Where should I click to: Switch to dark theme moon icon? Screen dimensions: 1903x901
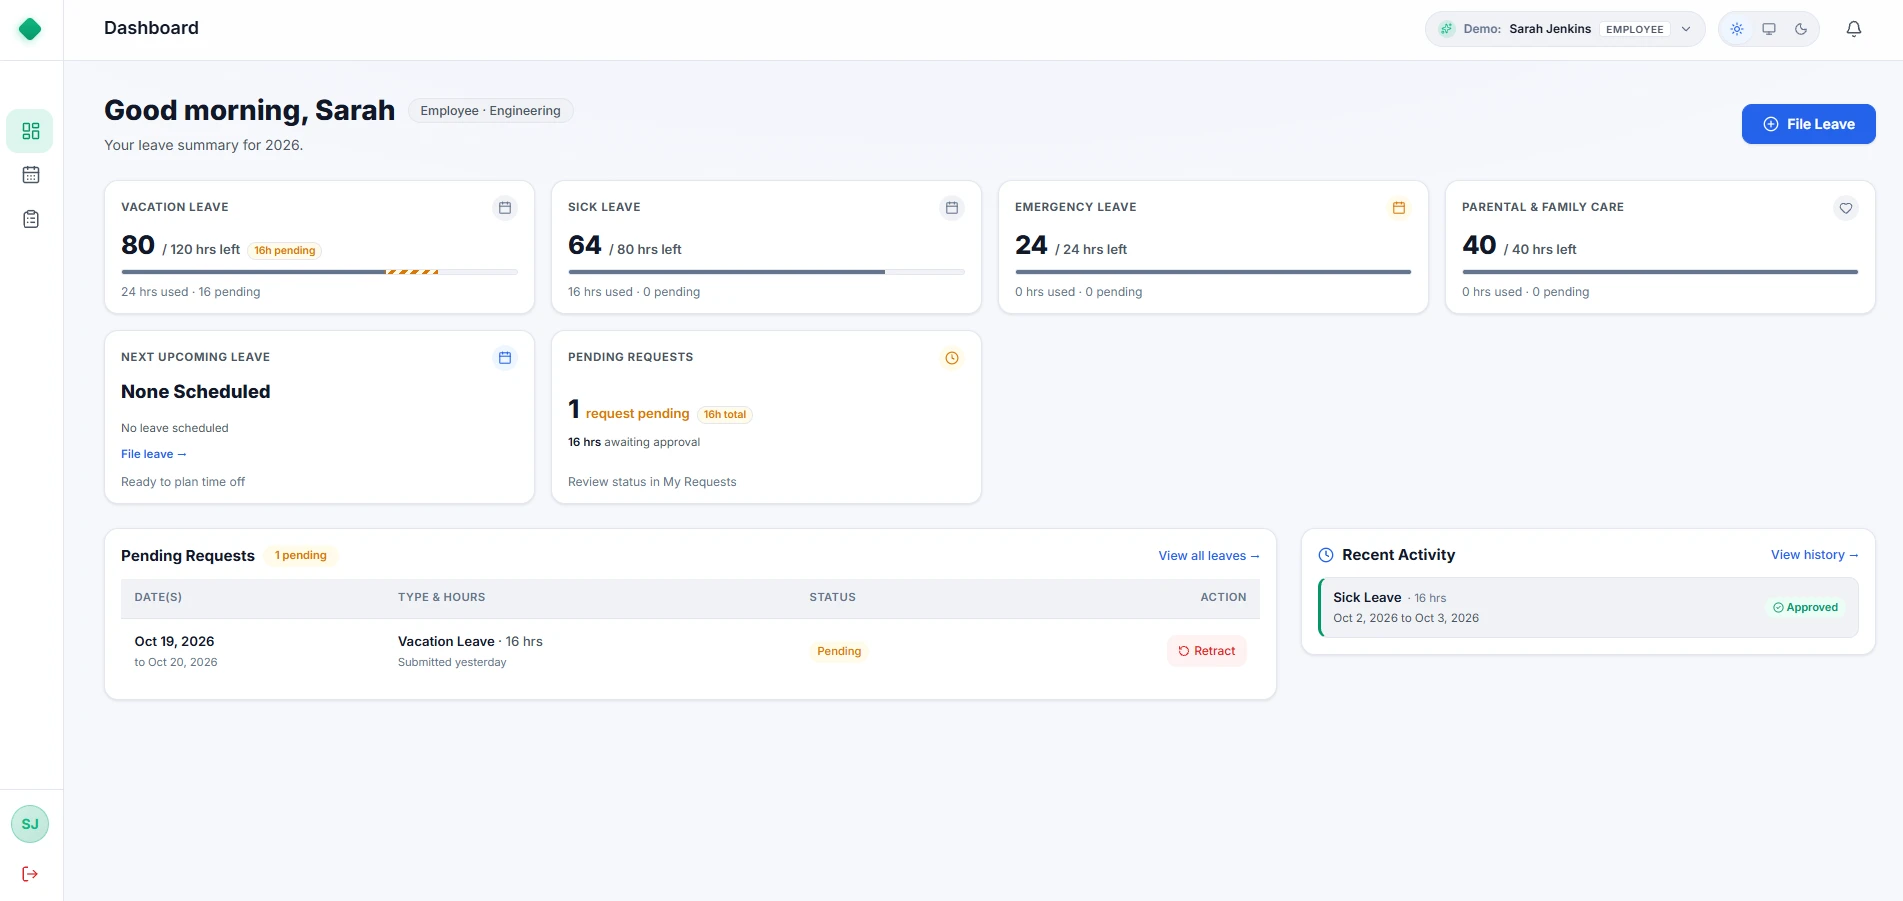tap(1801, 29)
